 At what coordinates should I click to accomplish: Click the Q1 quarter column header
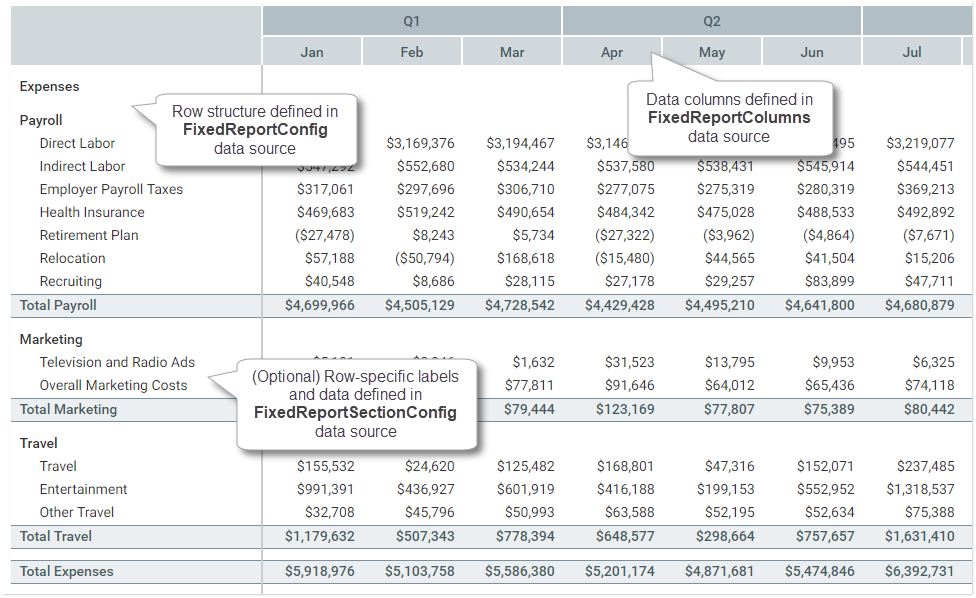click(412, 21)
